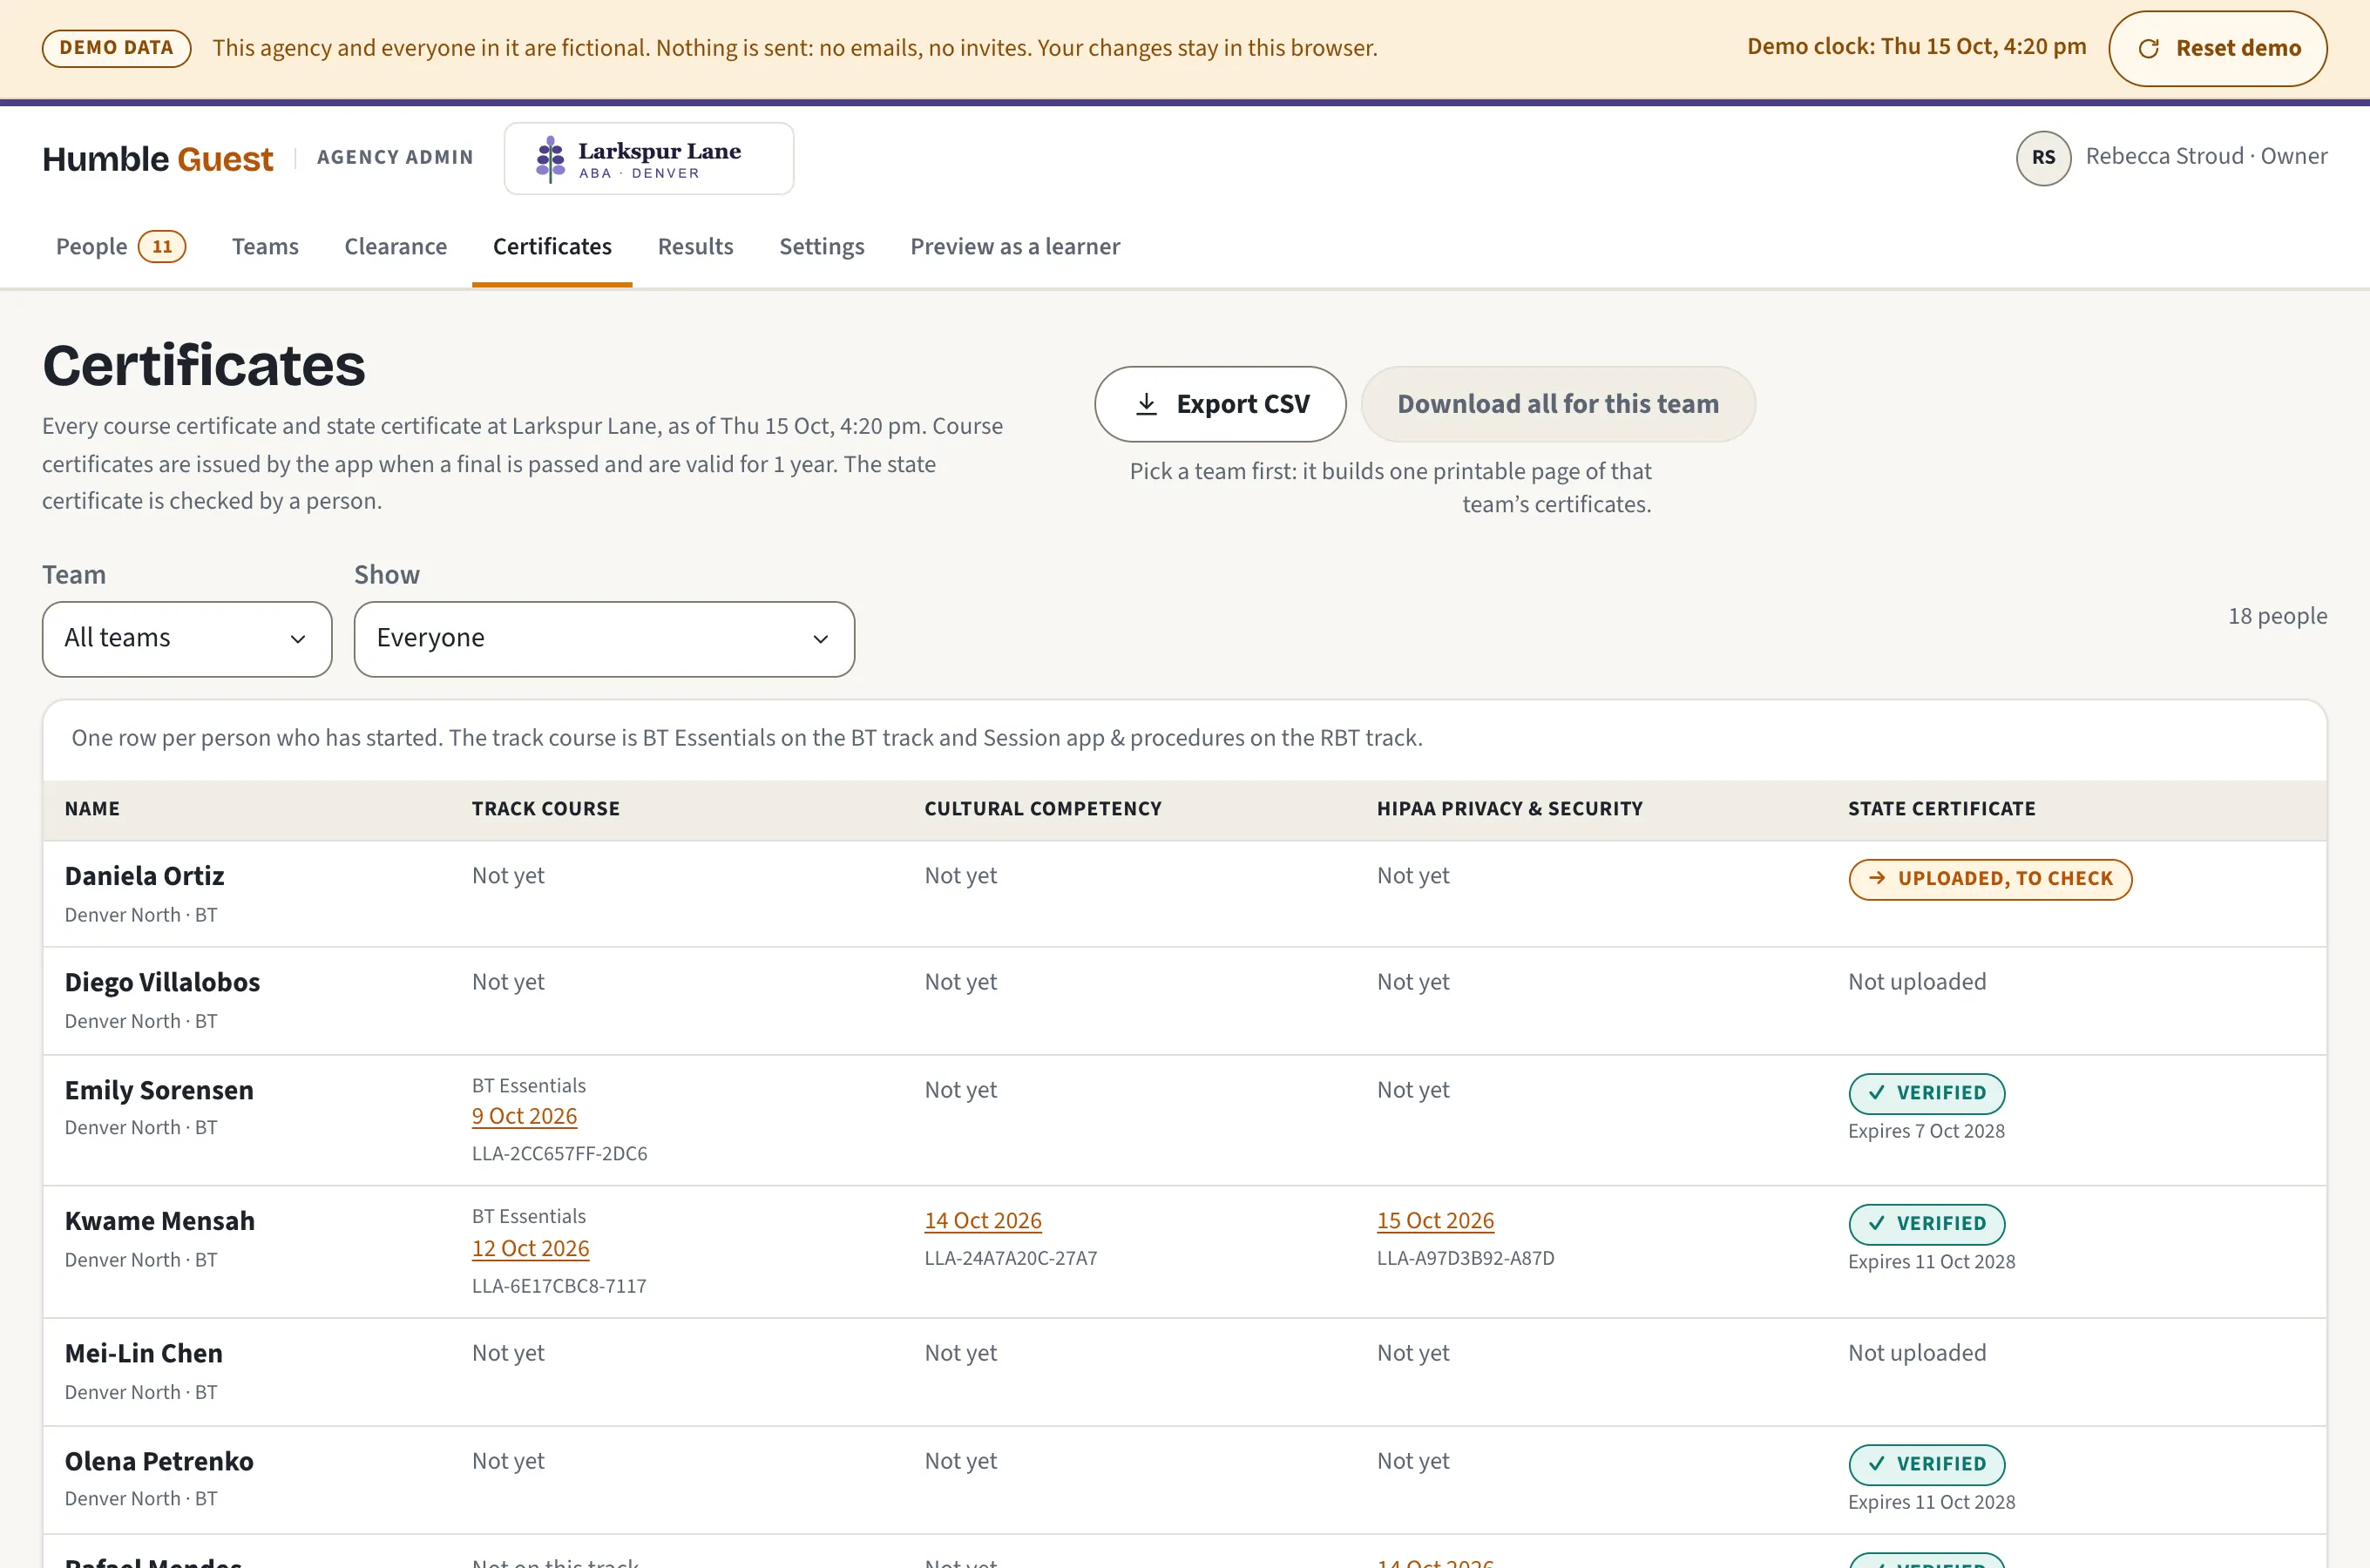Image resolution: width=2370 pixels, height=1568 pixels.
Task: Click the RS avatar circle
Action: pyautogui.click(x=2043, y=158)
